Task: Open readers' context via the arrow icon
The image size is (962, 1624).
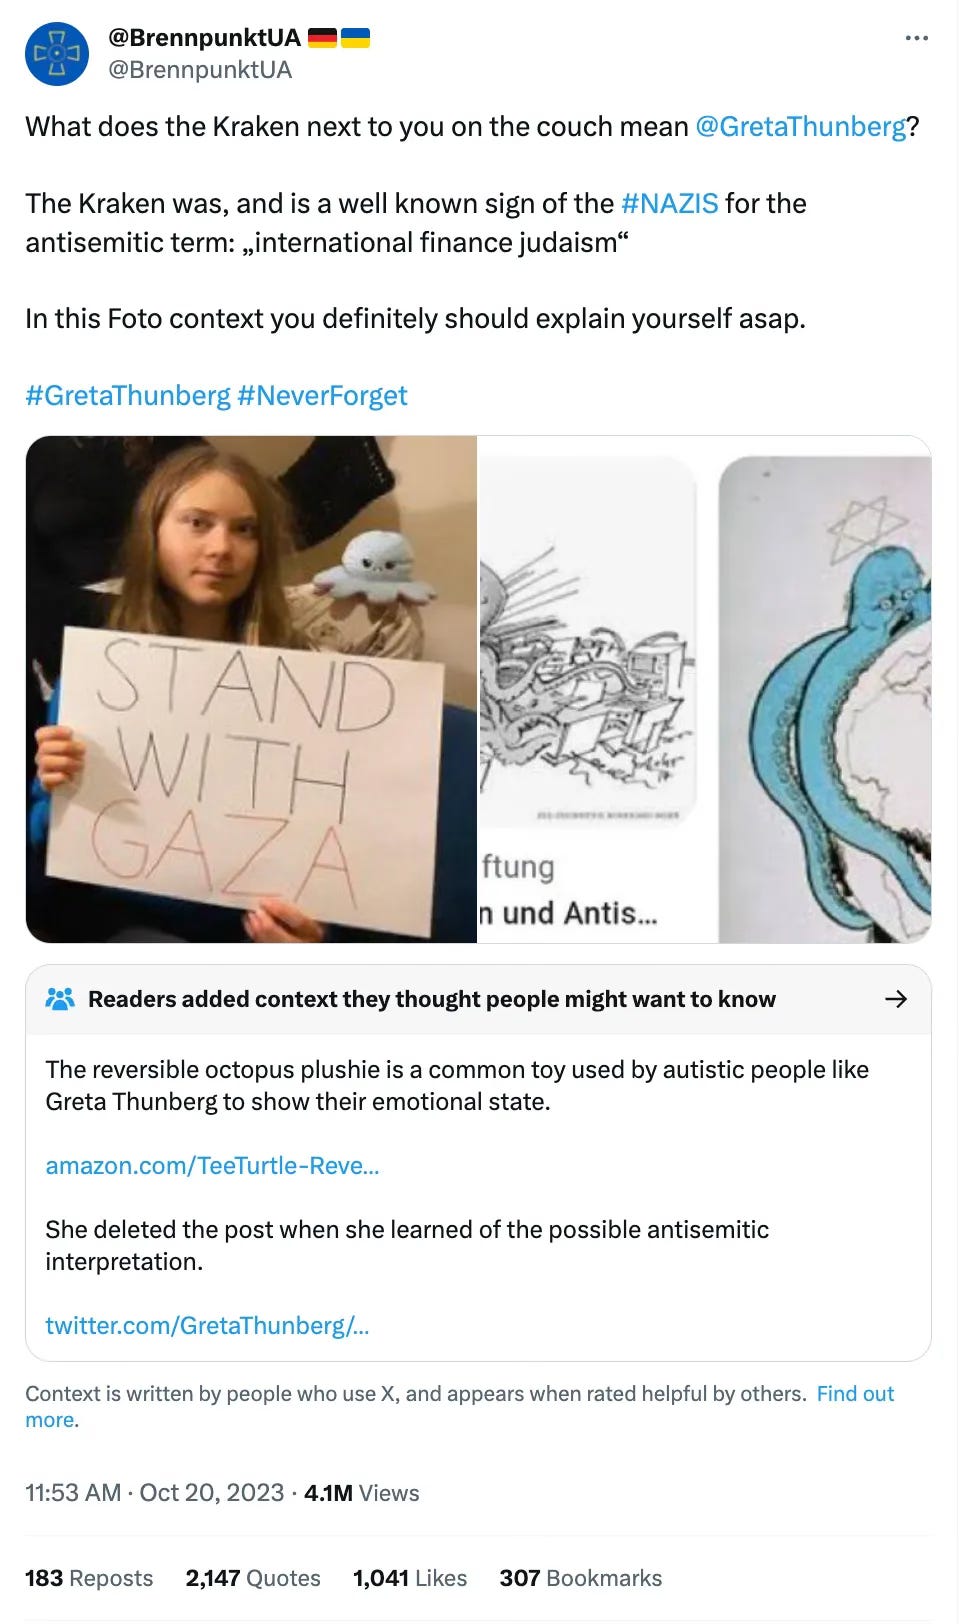Action: pyautogui.click(x=896, y=999)
